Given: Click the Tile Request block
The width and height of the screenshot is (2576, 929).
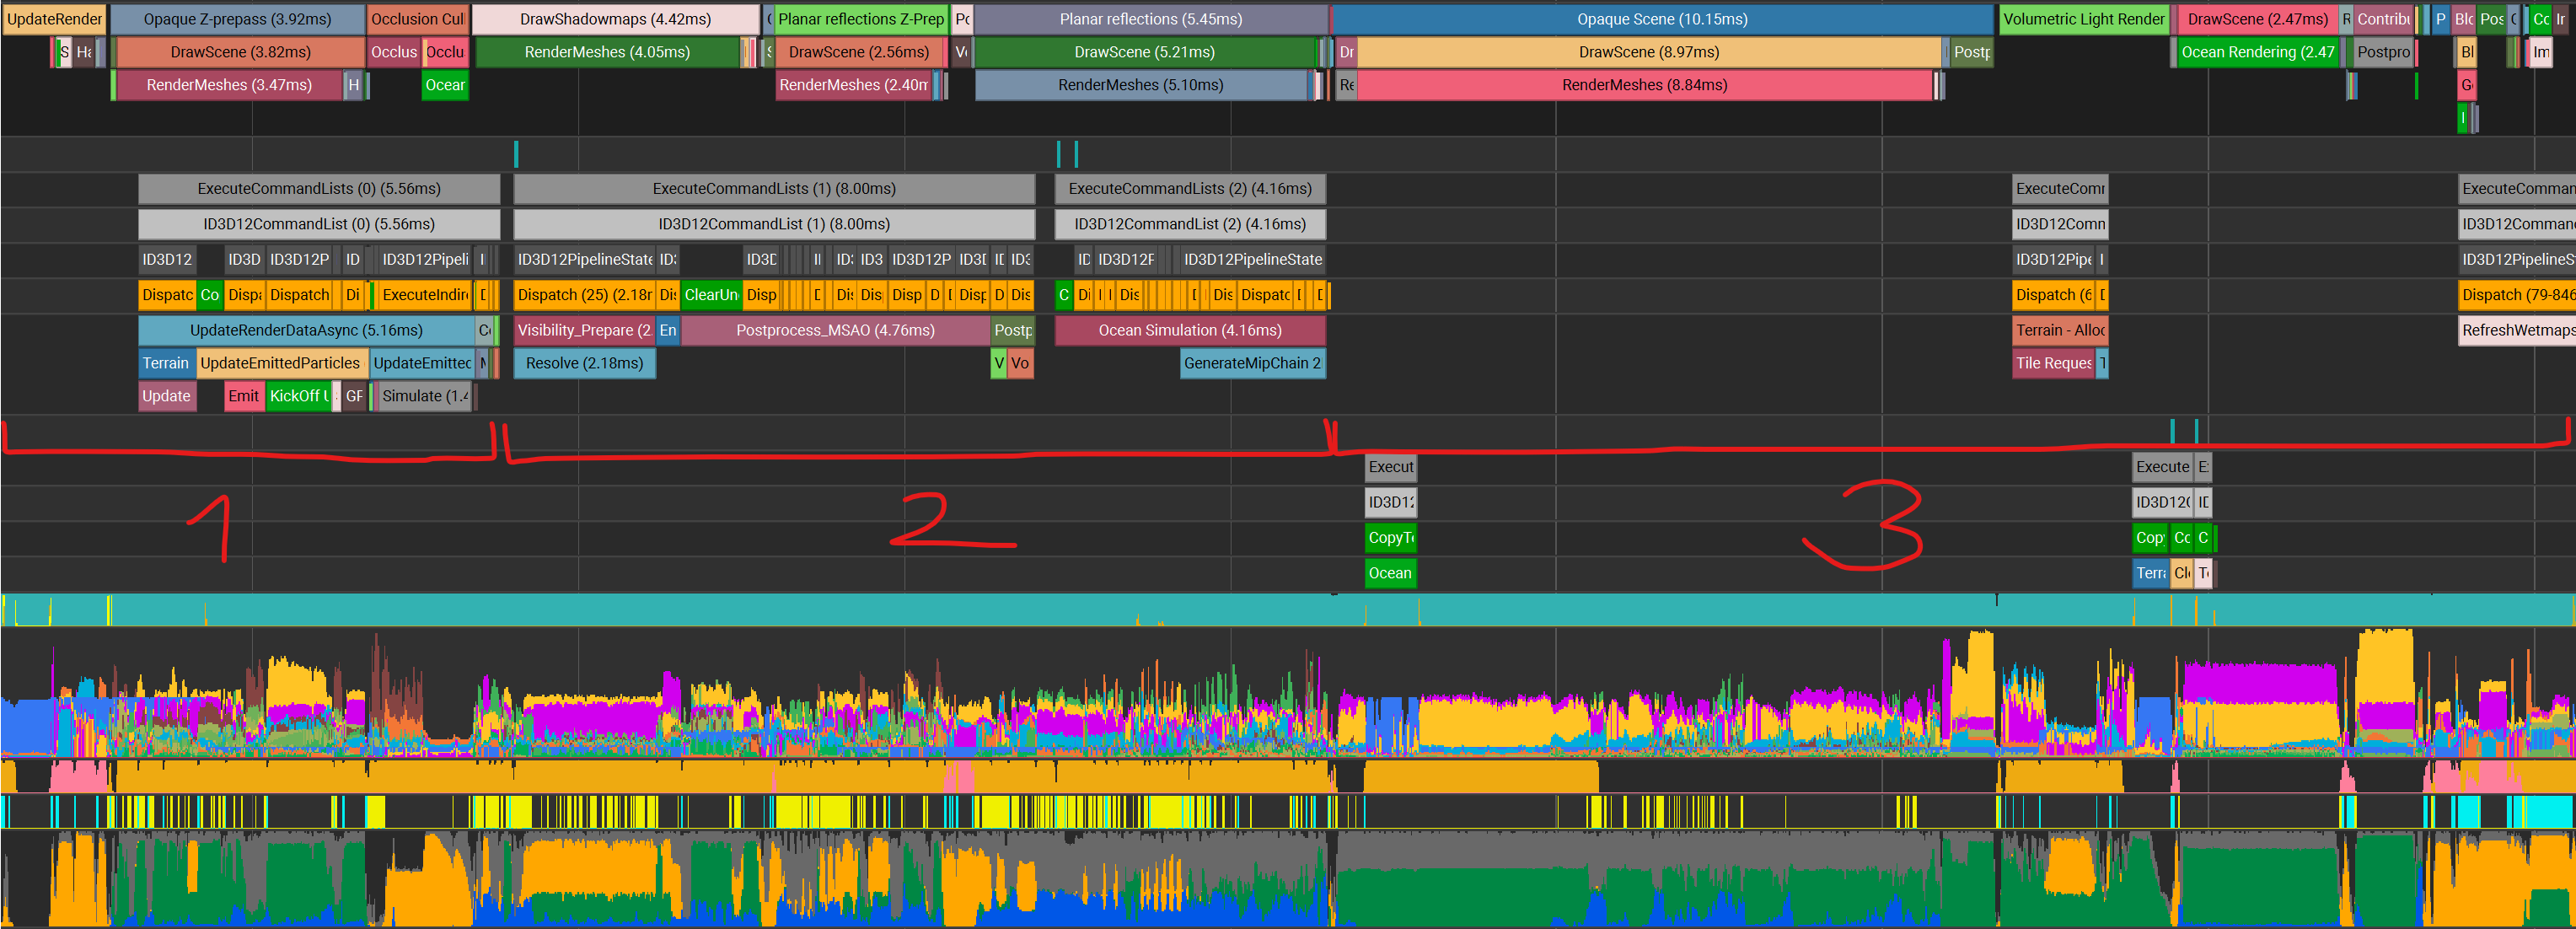Looking at the screenshot, I should point(2053,363).
